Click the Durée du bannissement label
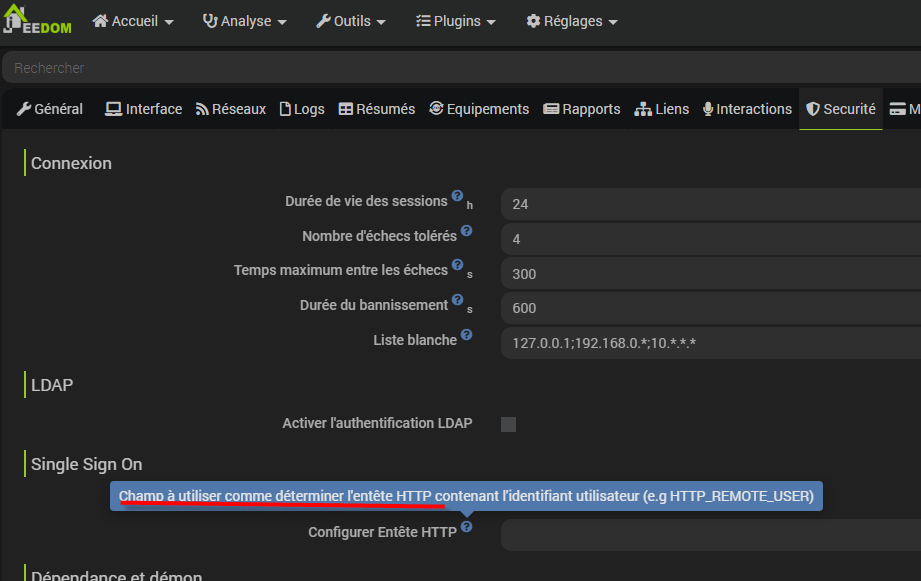 pos(374,305)
